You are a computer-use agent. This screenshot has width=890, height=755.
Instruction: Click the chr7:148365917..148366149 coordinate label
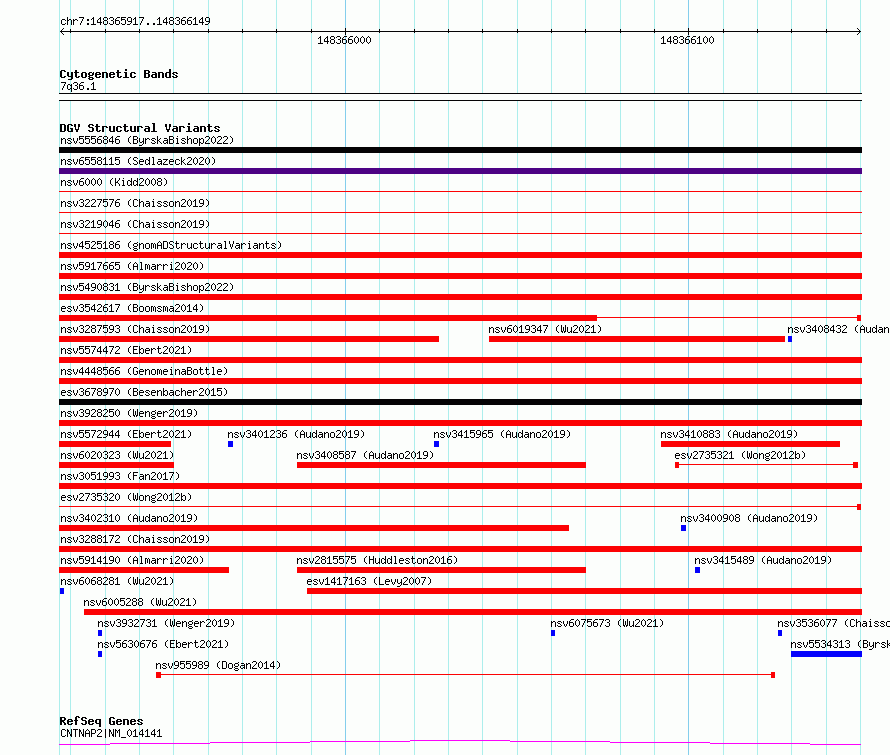135,21
